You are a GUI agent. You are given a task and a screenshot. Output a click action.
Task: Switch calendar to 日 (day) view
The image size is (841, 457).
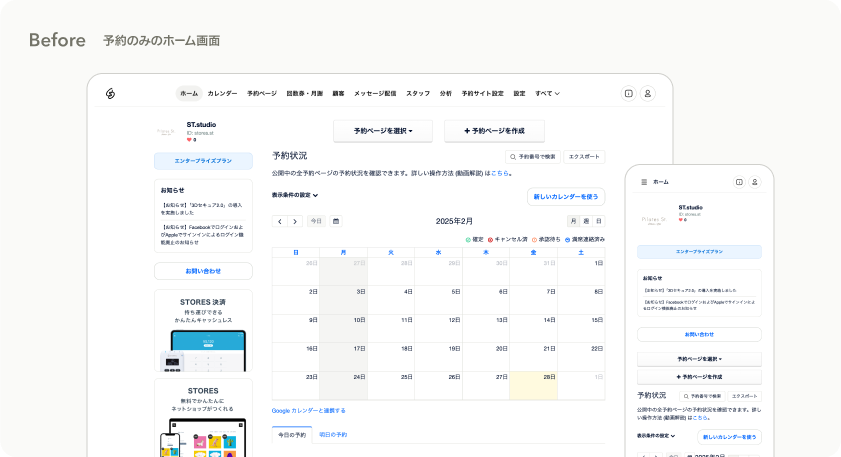click(x=598, y=221)
